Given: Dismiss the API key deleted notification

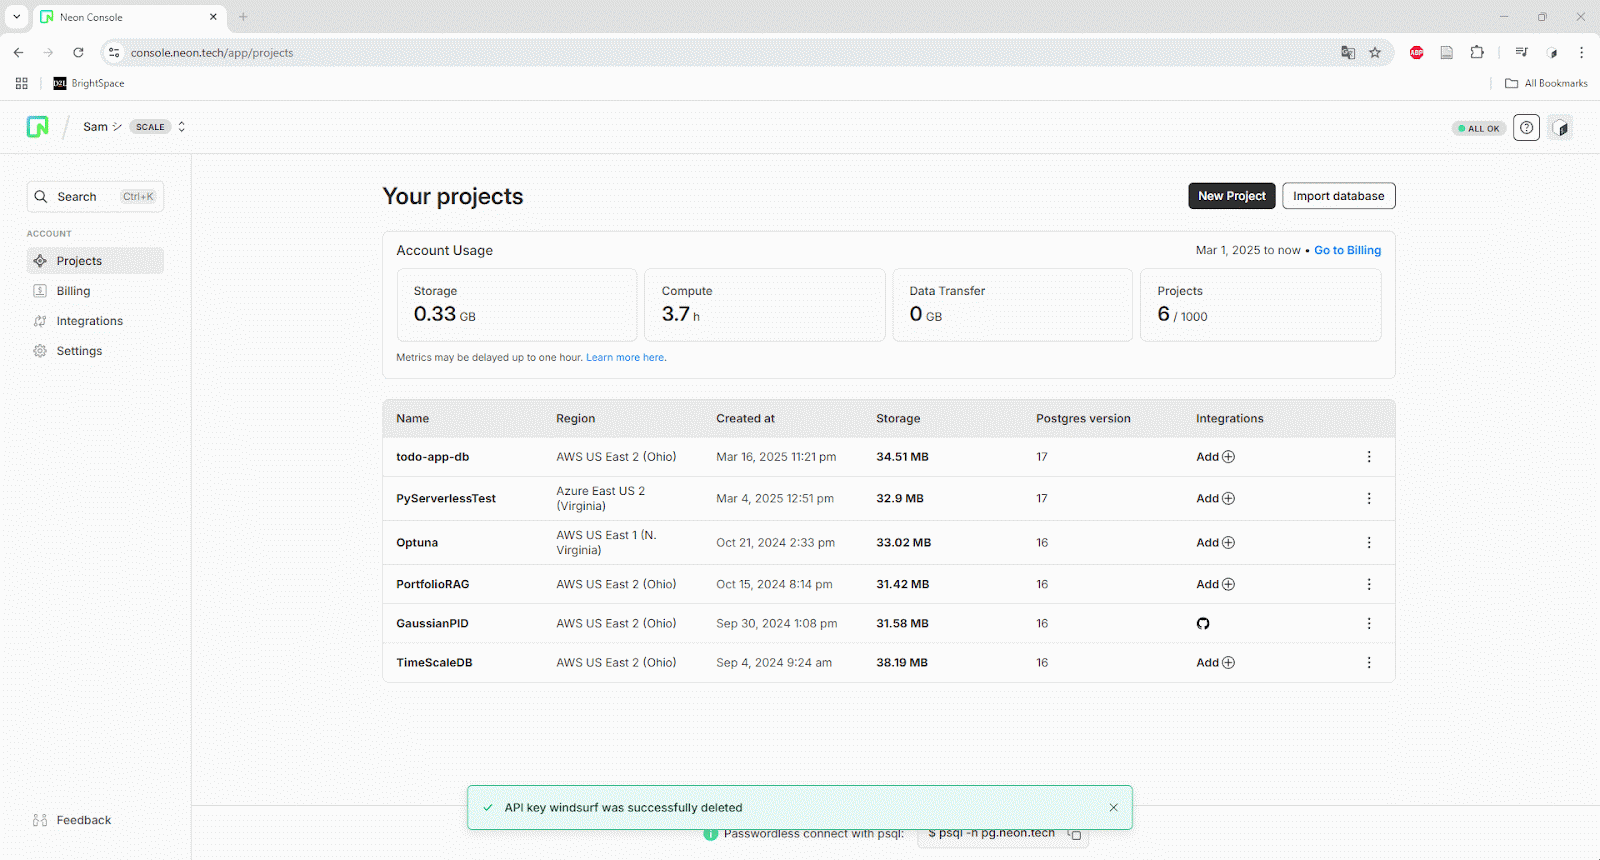Looking at the screenshot, I should click(1113, 808).
